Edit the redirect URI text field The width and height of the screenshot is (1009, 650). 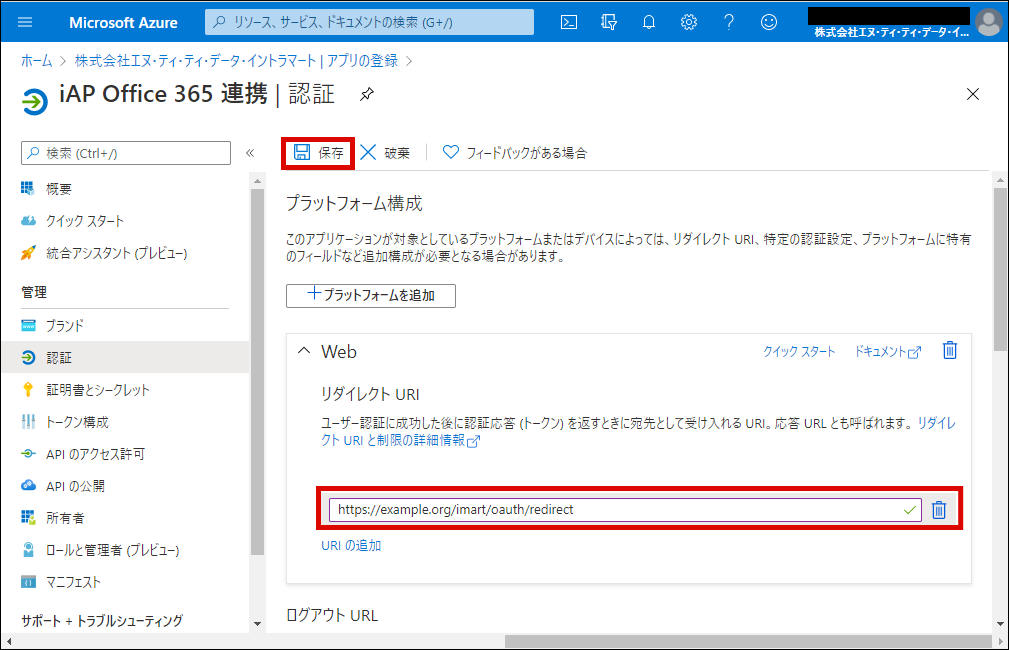(x=625, y=510)
